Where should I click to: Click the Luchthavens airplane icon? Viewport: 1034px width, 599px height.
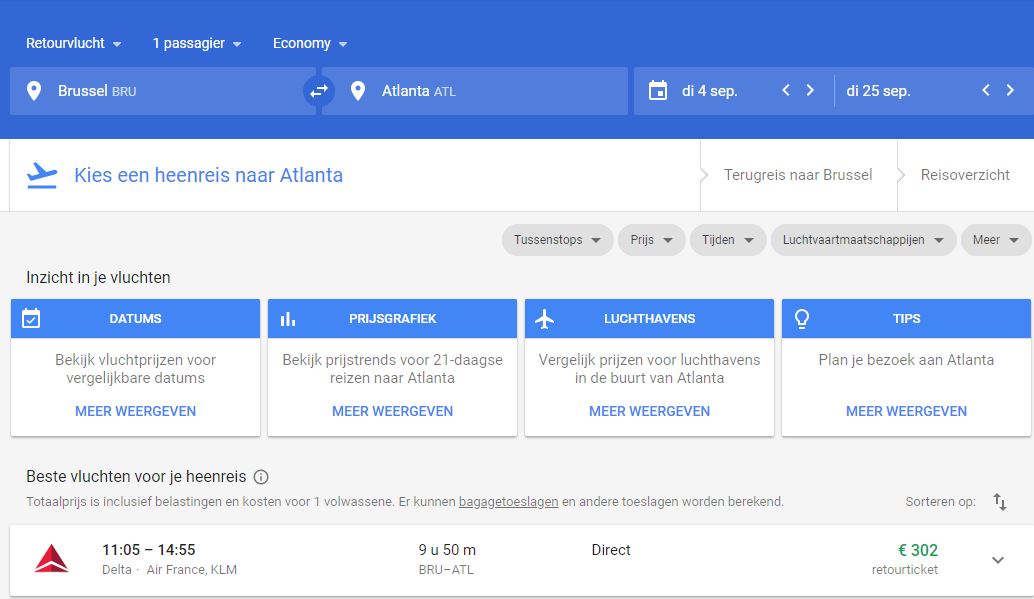coord(545,319)
